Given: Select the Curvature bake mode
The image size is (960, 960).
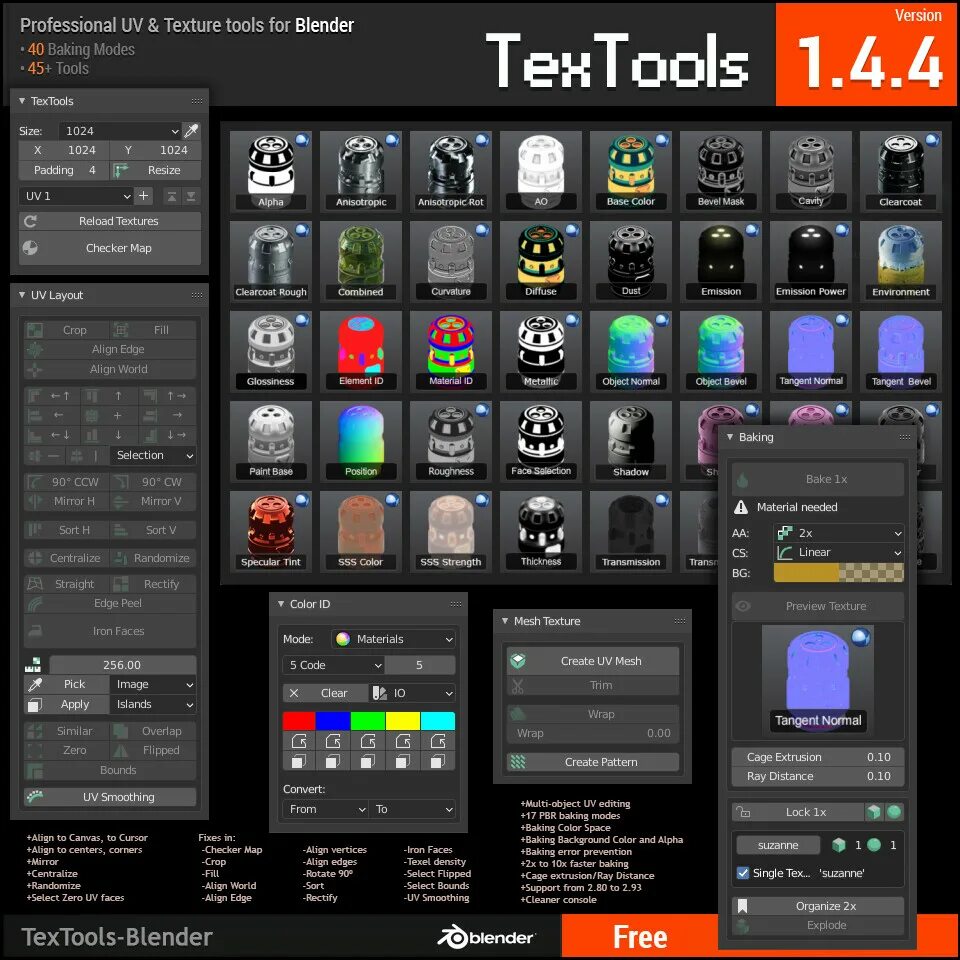Looking at the screenshot, I should point(451,261).
